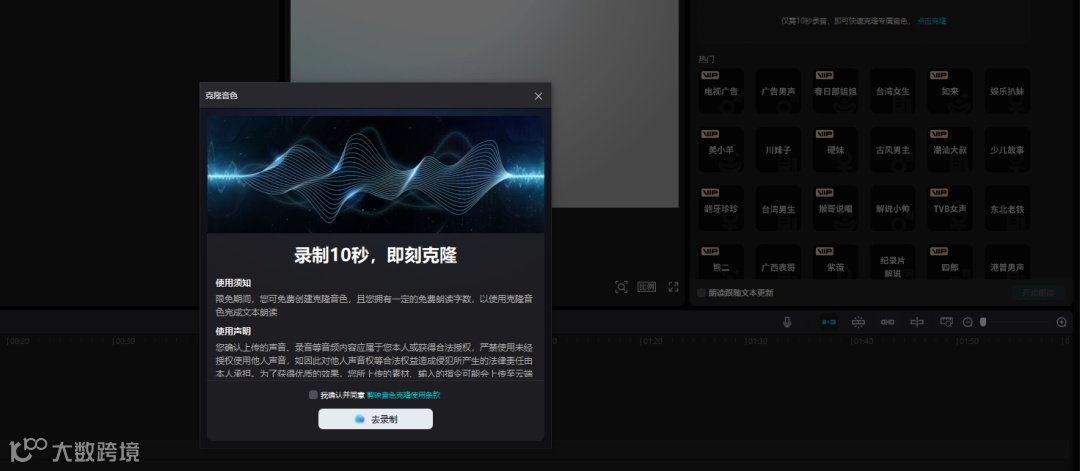Click the preview focus zoom icon
Screen dimensions: 1080x471
pos(621,287)
